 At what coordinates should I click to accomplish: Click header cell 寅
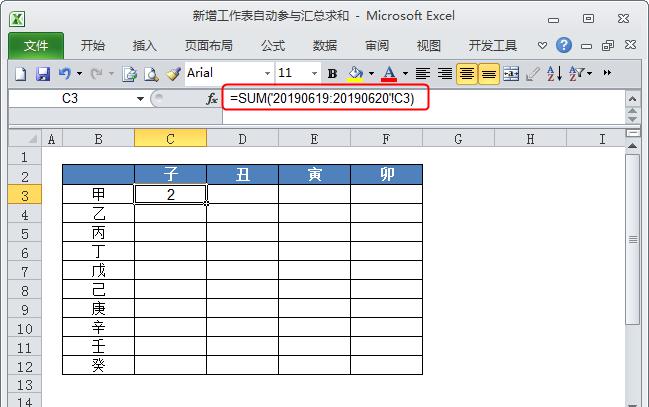point(315,174)
